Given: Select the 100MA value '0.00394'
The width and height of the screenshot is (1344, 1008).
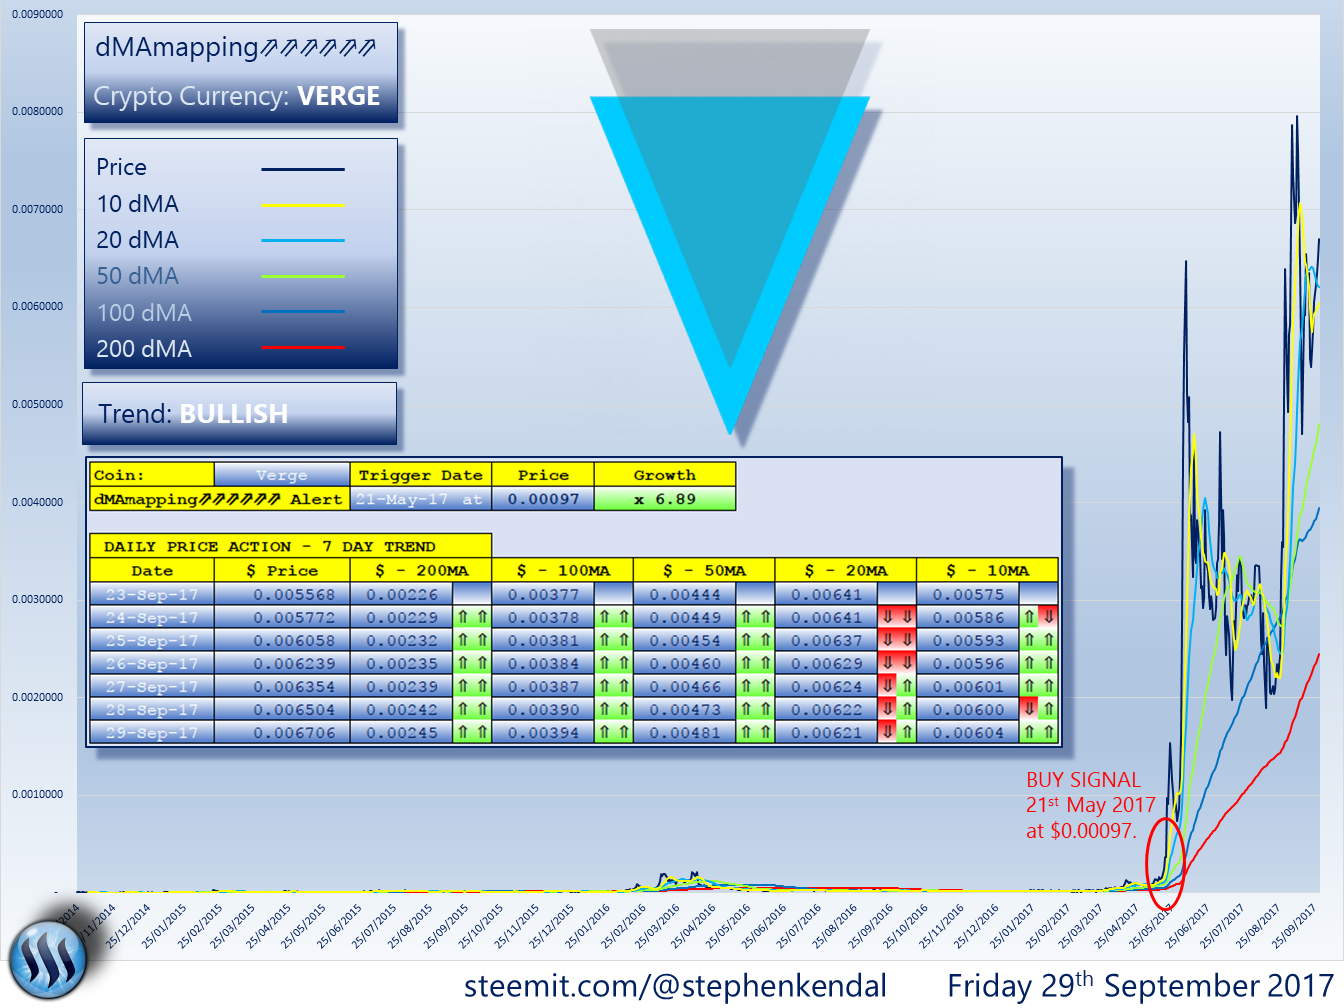Looking at the screenshot, I should pyautogui.click(x=544, y=733).
